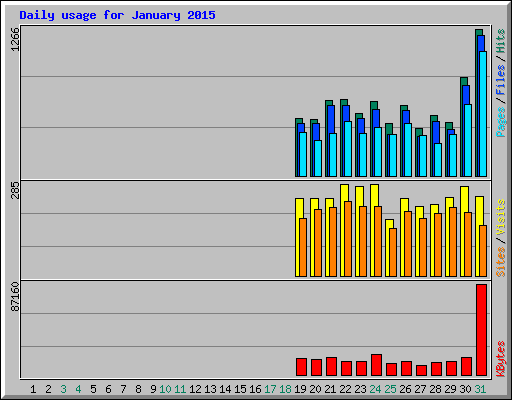Click day 16 label on the x-axis
Screen dimensions: 512x400
255,389
